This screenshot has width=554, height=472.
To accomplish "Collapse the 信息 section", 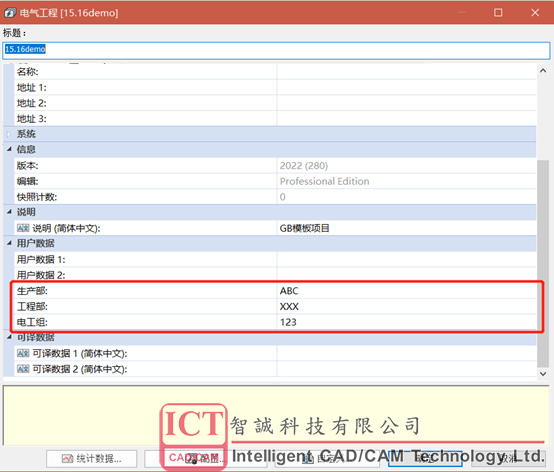I will 9,149.
